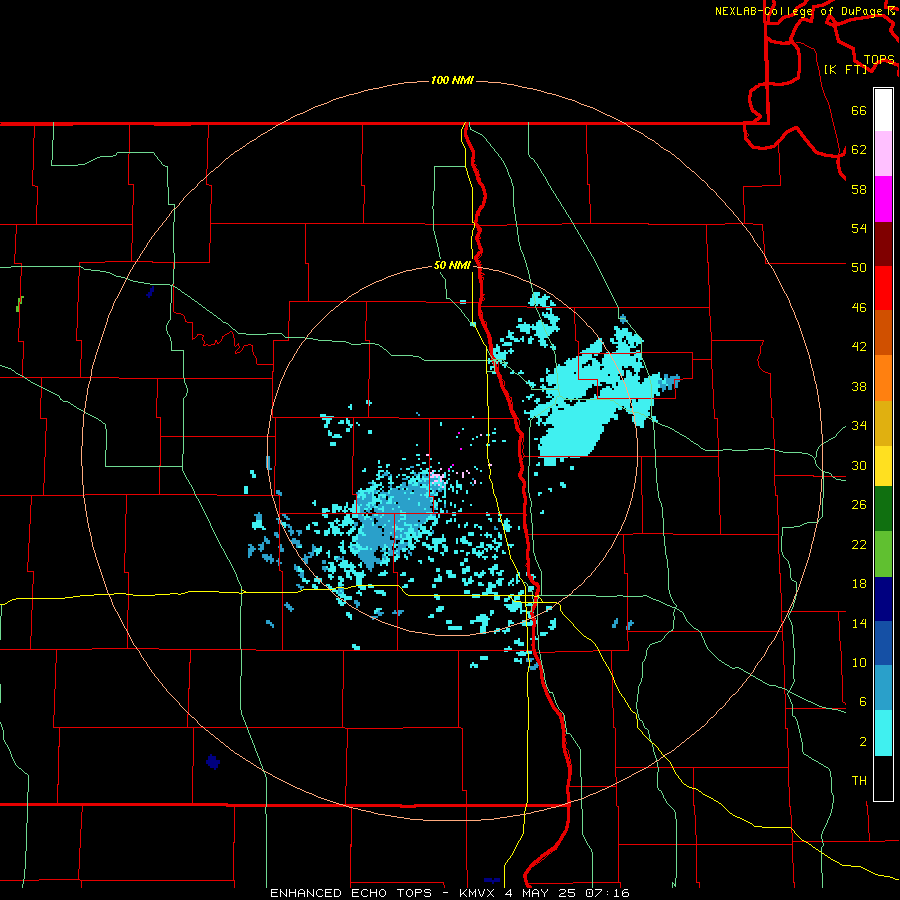Select the magenta legend swatch
The image size is (900, 900).
pyautogui.click(x=883, y=199)
